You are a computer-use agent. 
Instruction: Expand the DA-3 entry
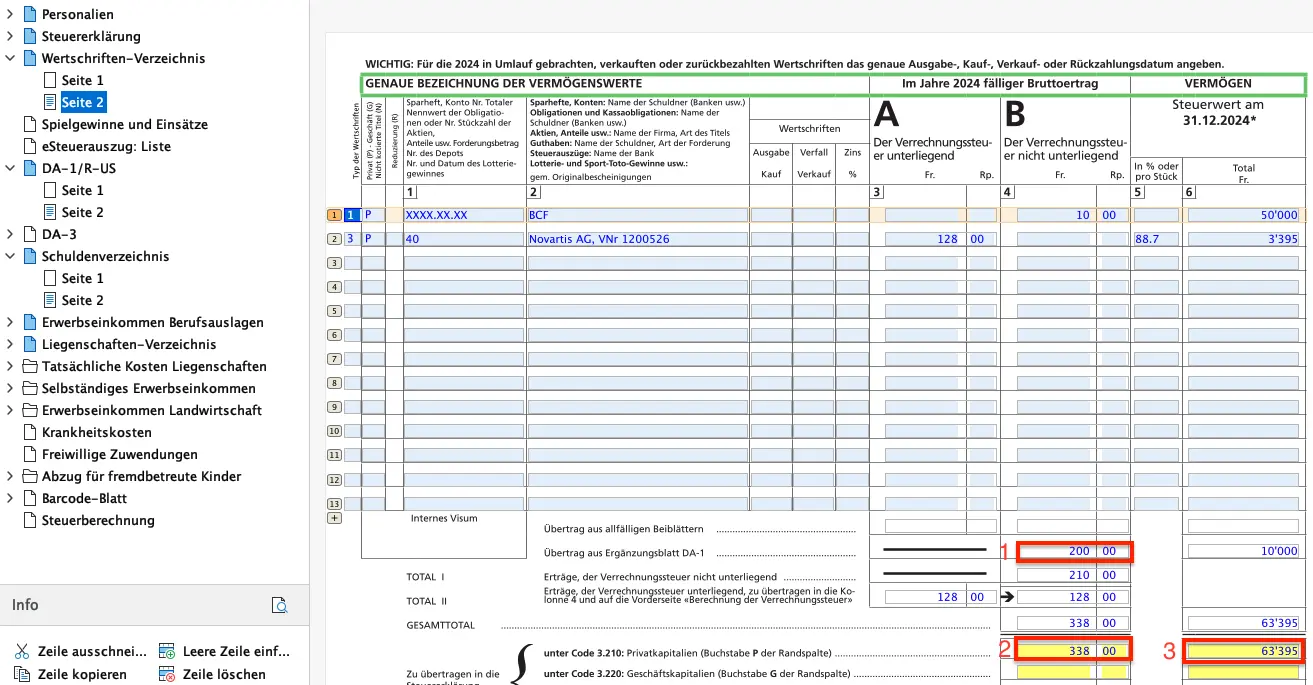pyautogui.click(x=10, y=234)
